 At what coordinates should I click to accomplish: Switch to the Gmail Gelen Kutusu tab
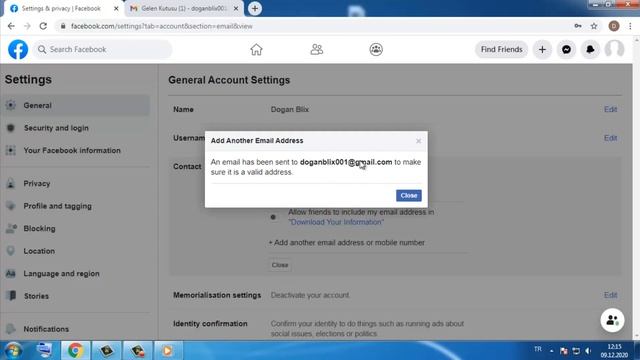184,9
